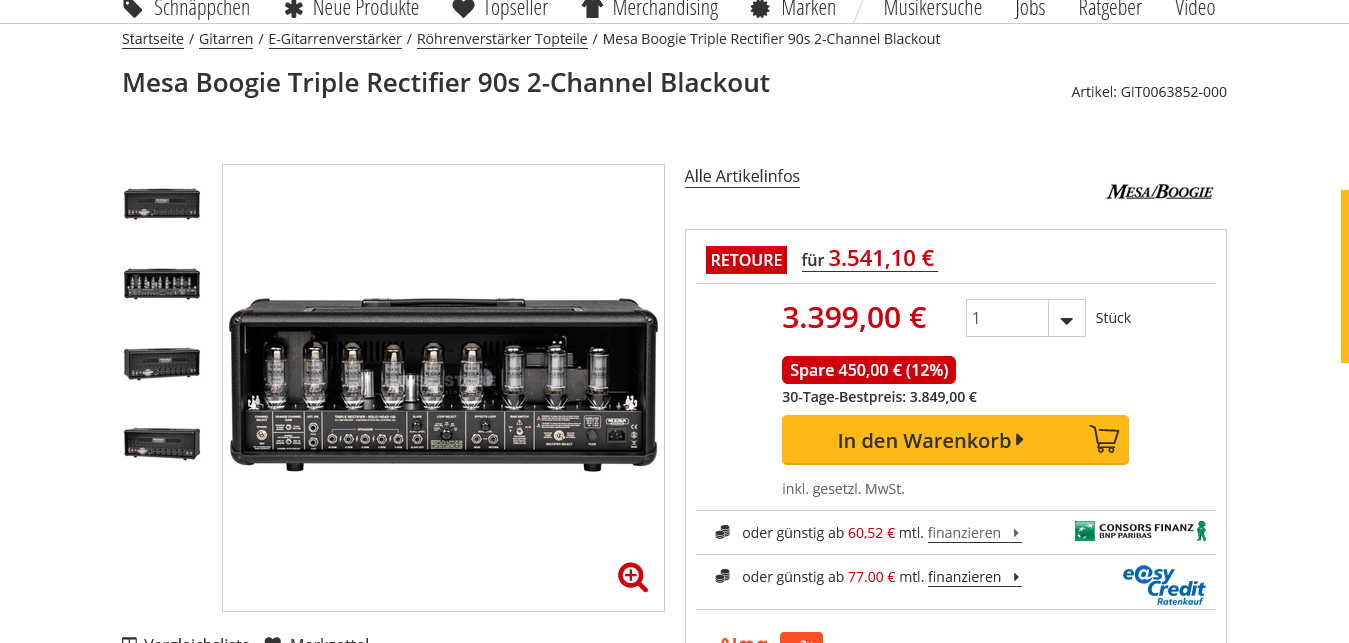Go to Röhrenverstärker Topteile breadcrumb
Screen dimensions: 1349x643
click(502, 39)
